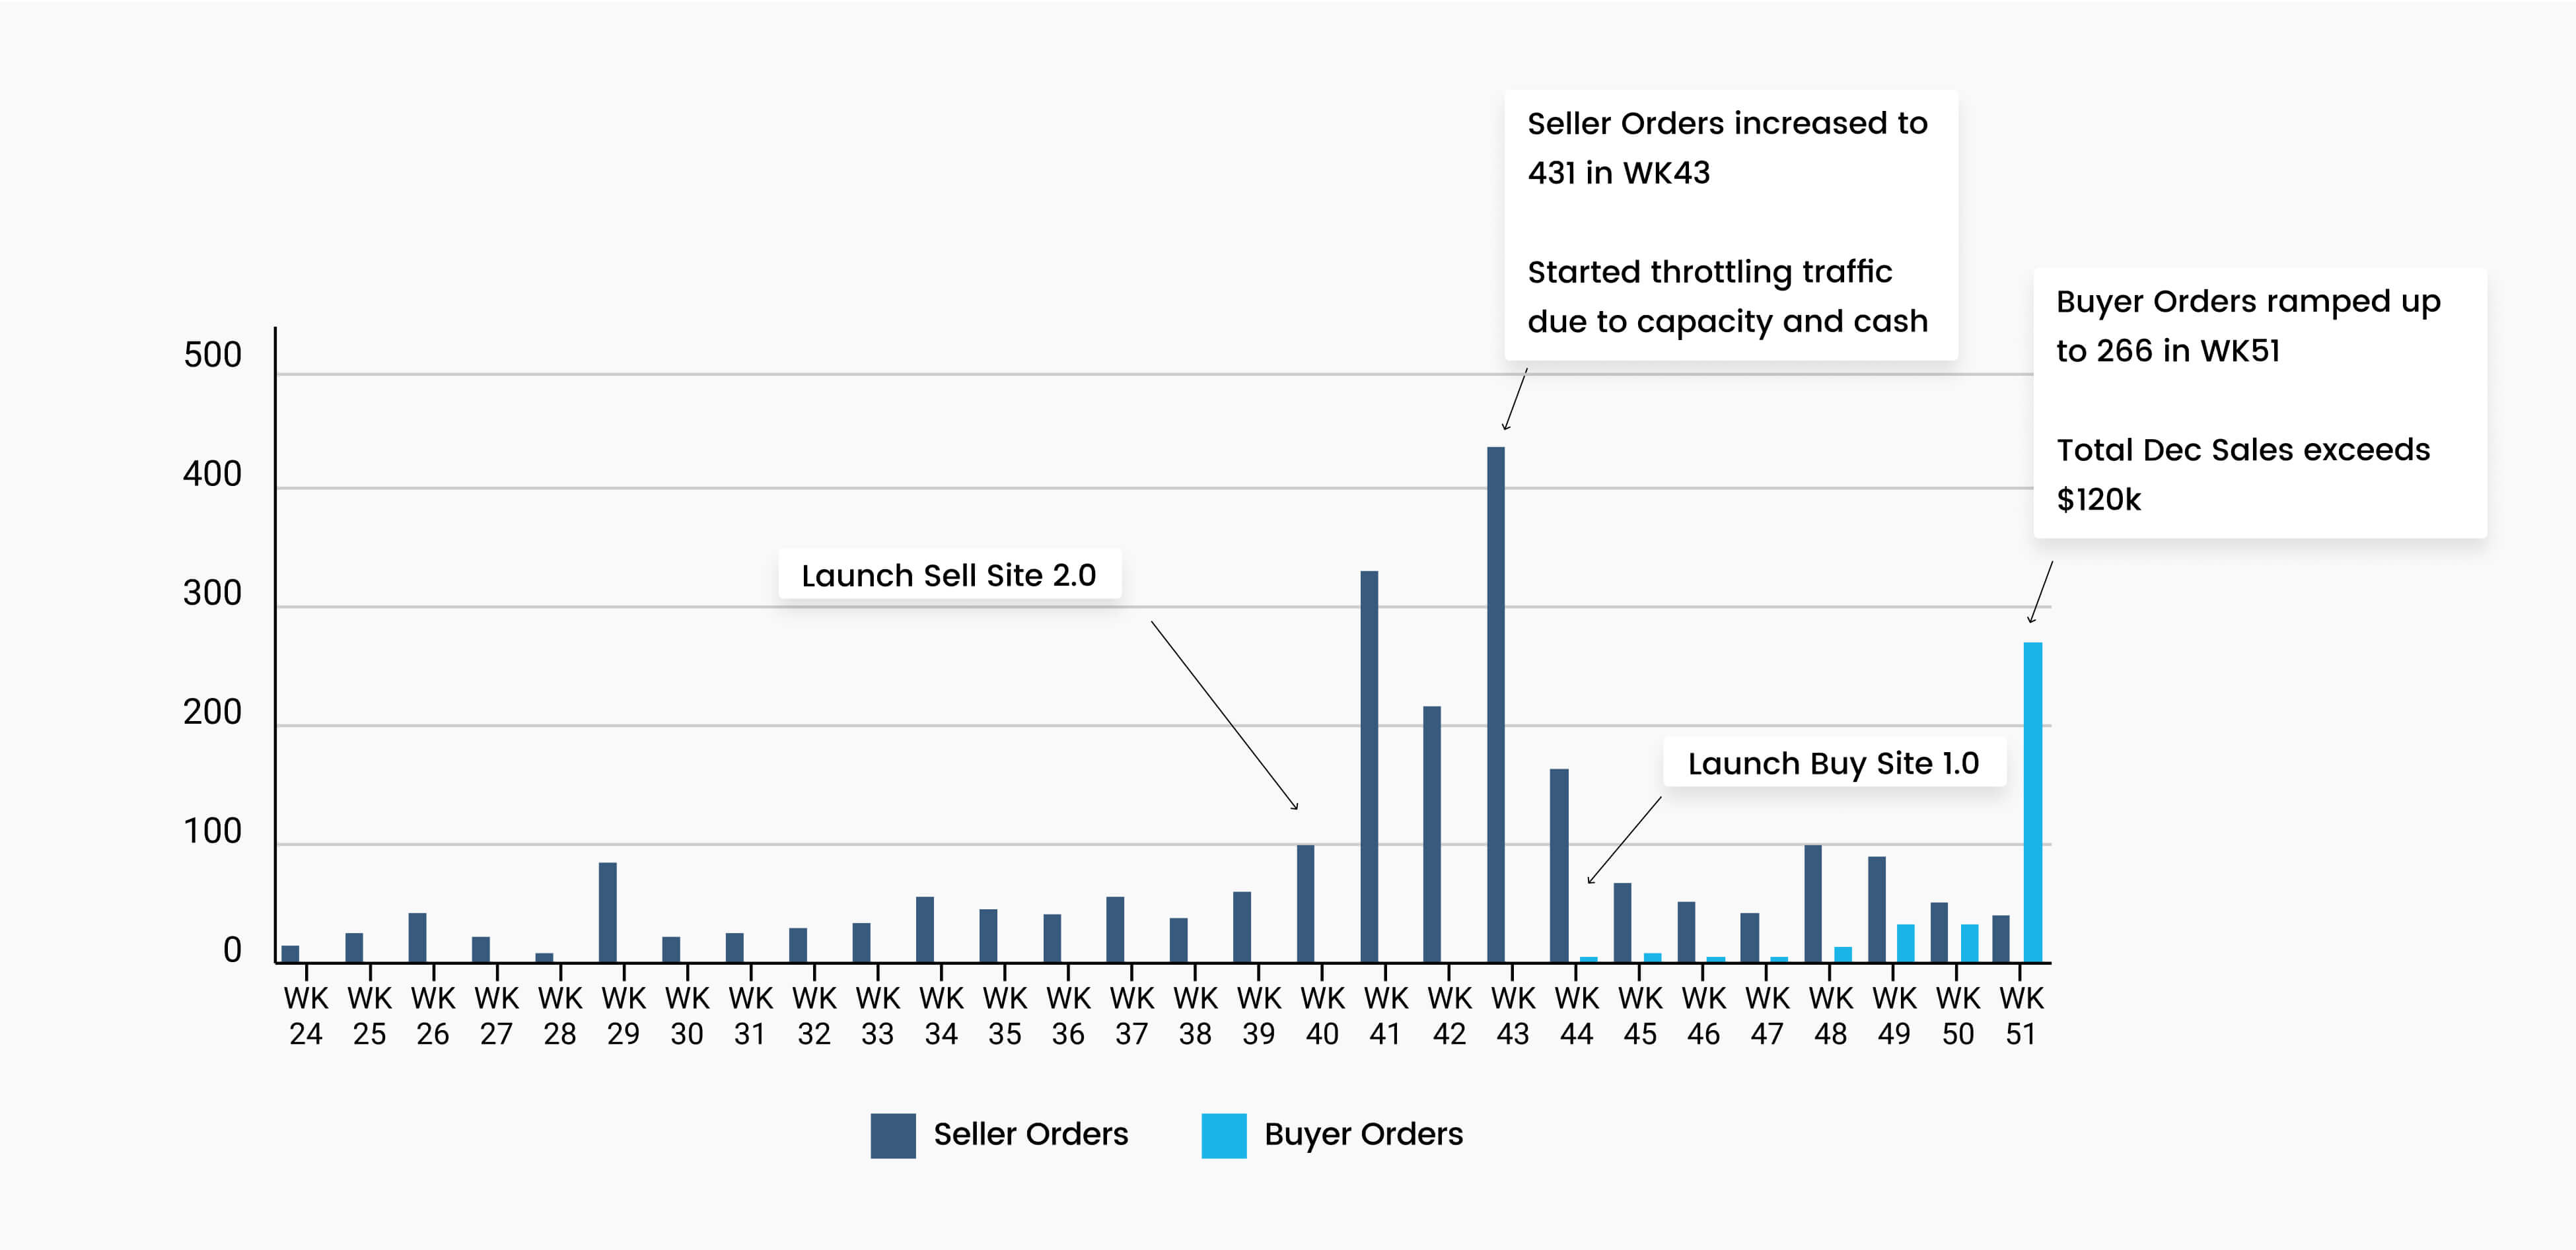
Task: Click the 300 y-axis value
Action: (x=212, y=593)
